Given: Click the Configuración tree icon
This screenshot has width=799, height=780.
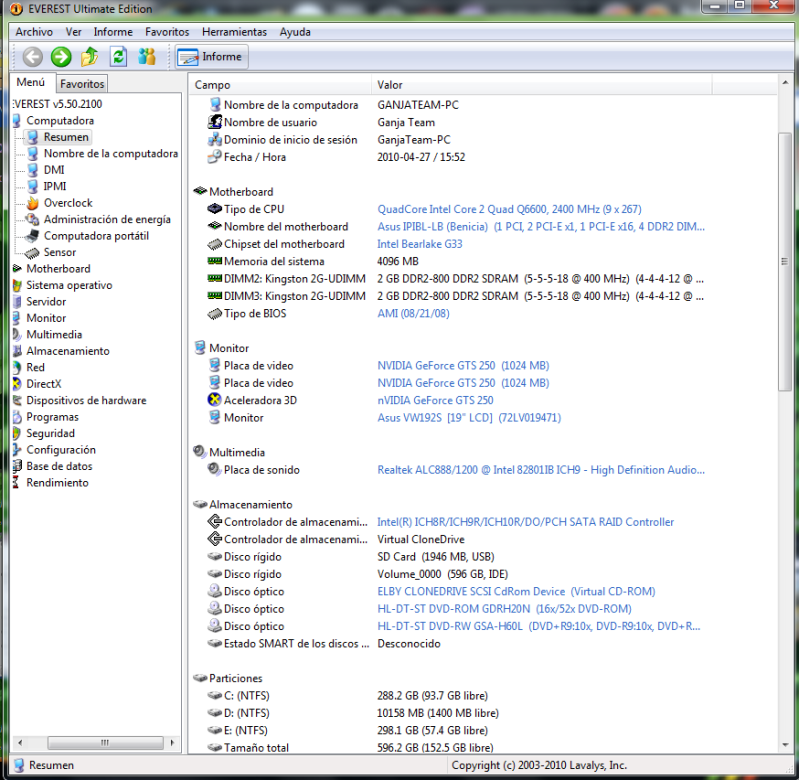Looking at the screenshot, I should pyautogui.click(x=16, y=450).
